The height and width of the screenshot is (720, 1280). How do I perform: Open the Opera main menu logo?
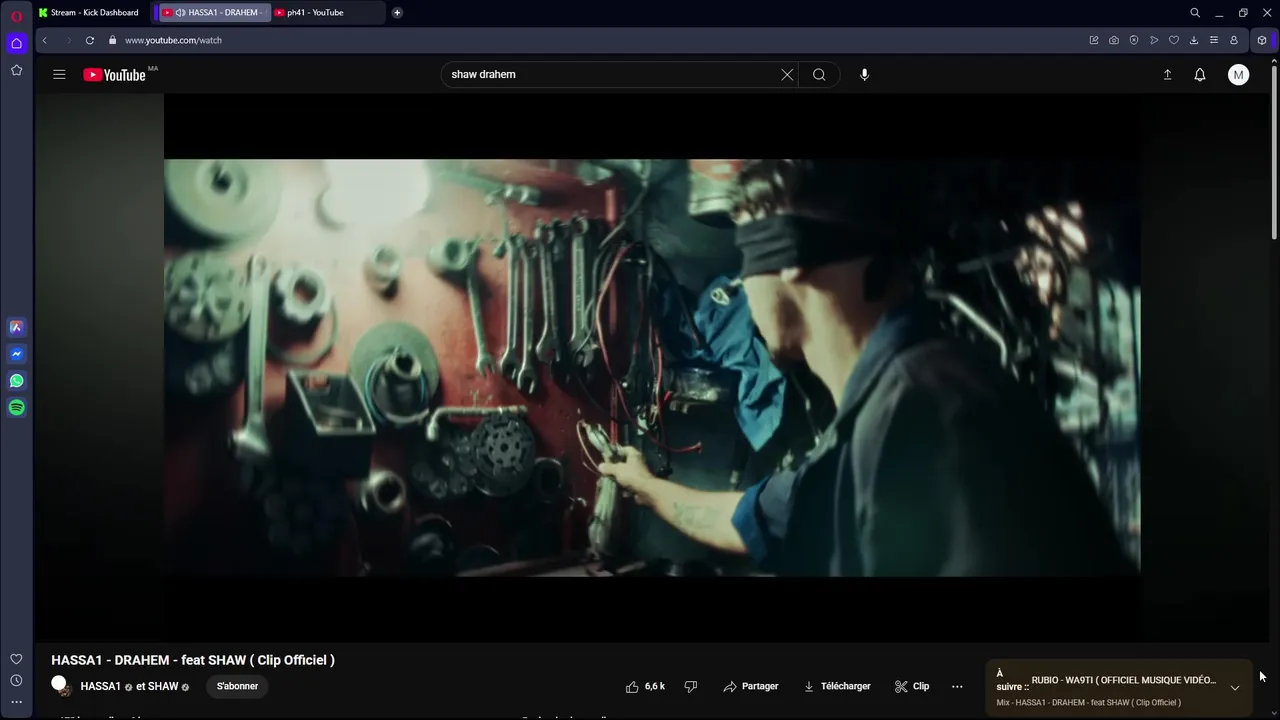16,16
